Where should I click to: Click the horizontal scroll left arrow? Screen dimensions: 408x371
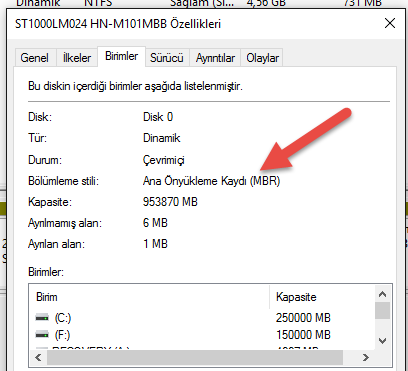(38, 357)
